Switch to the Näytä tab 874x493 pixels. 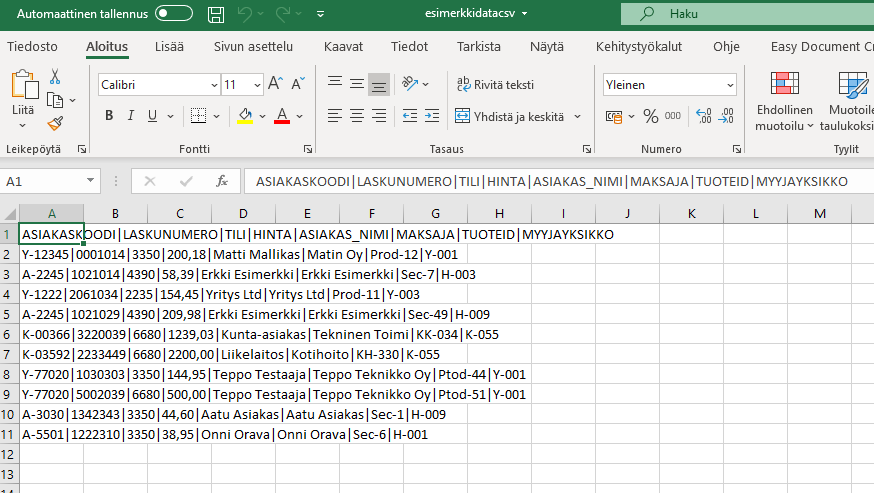[547, 46]
